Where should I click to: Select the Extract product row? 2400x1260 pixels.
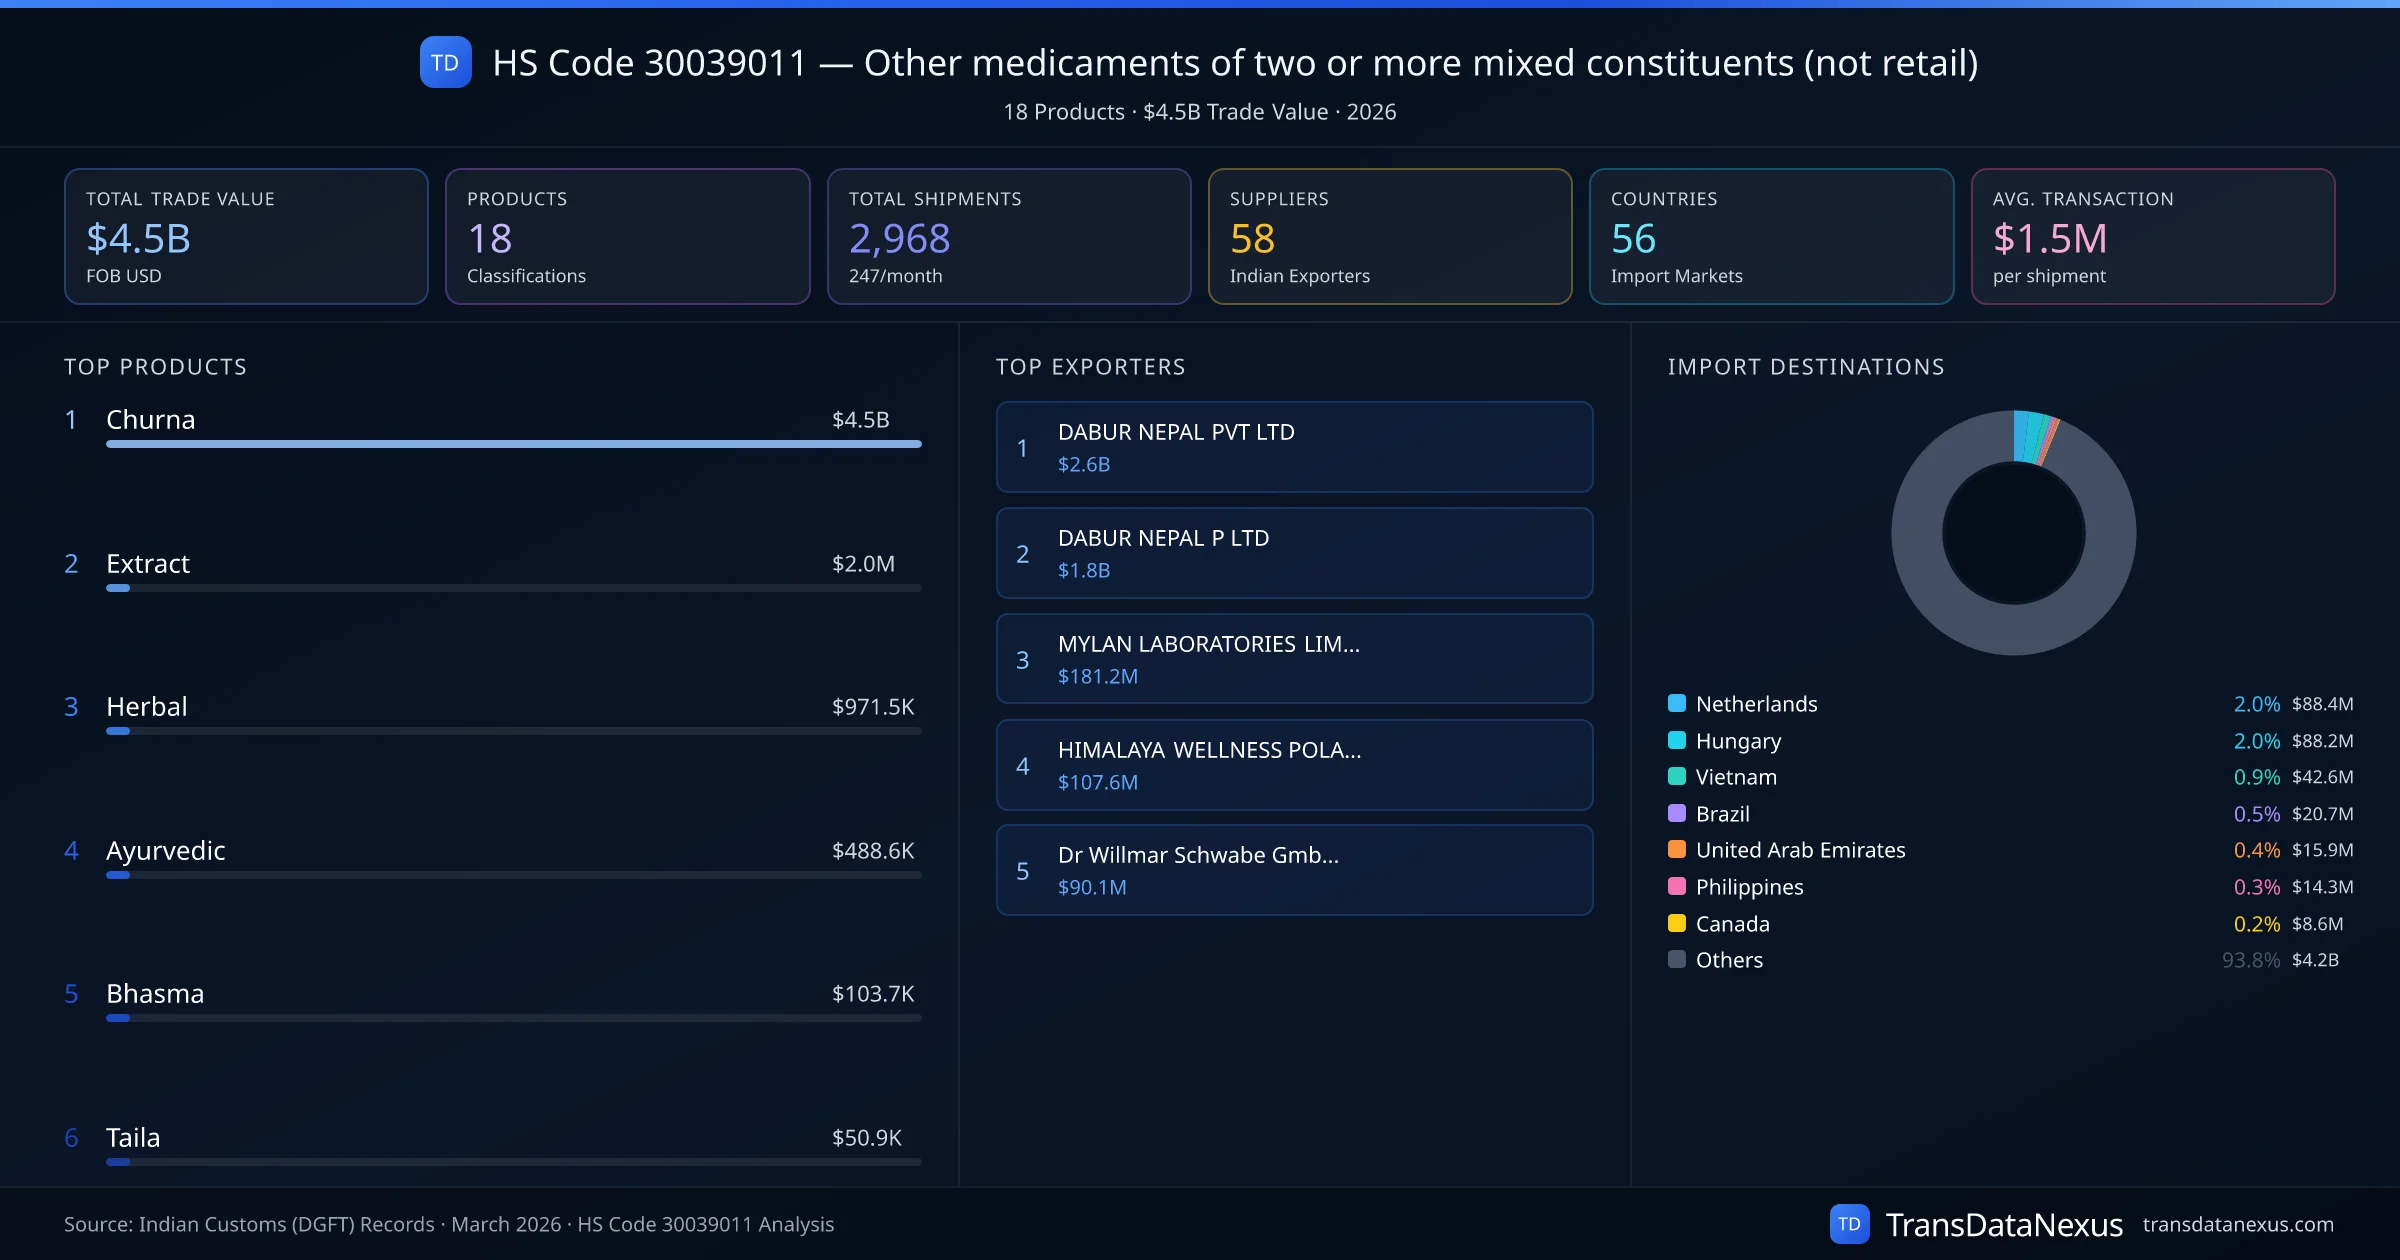[x=148, y=564]
